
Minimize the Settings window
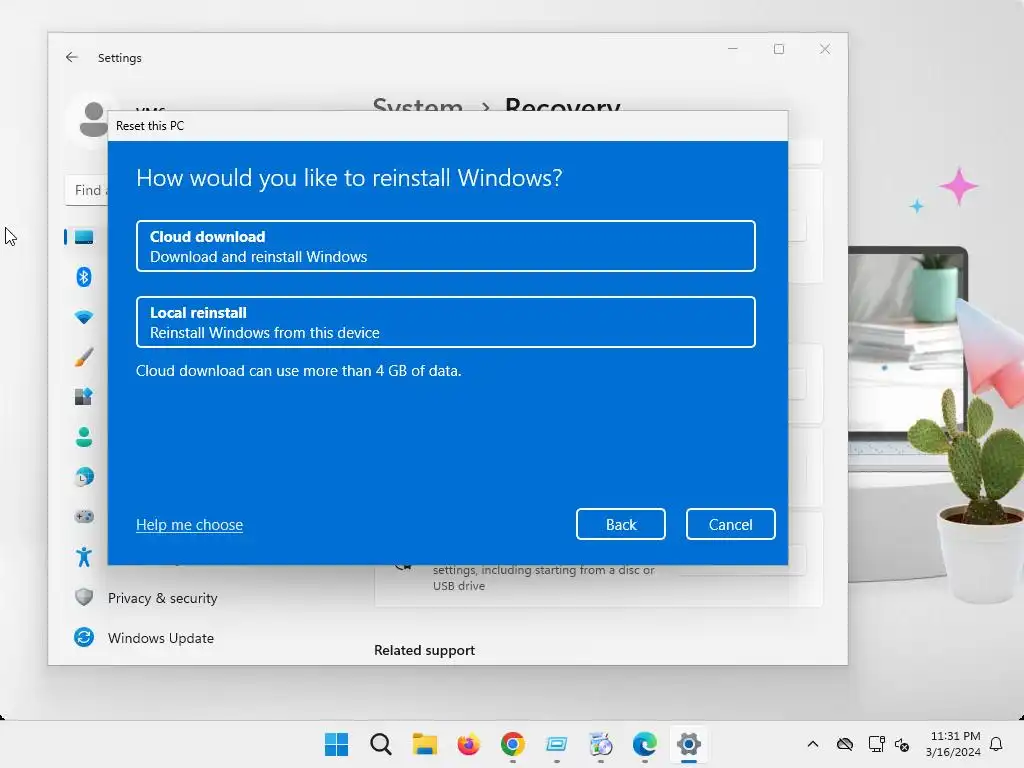pos(733,49)
